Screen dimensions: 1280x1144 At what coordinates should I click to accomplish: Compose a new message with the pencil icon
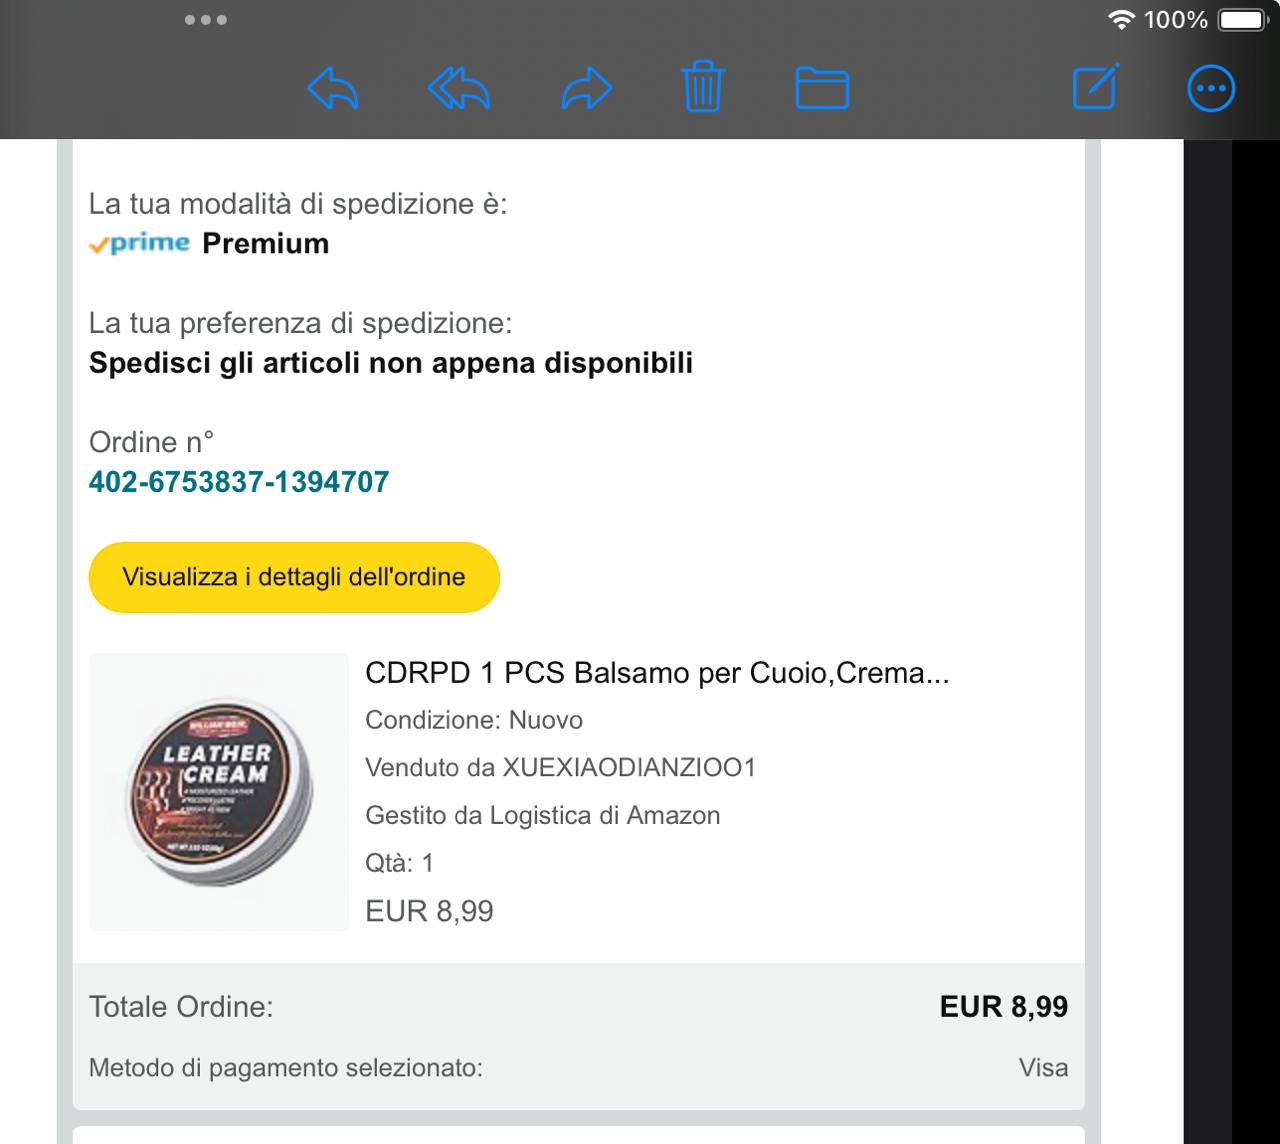click(x=1095, y=87)
